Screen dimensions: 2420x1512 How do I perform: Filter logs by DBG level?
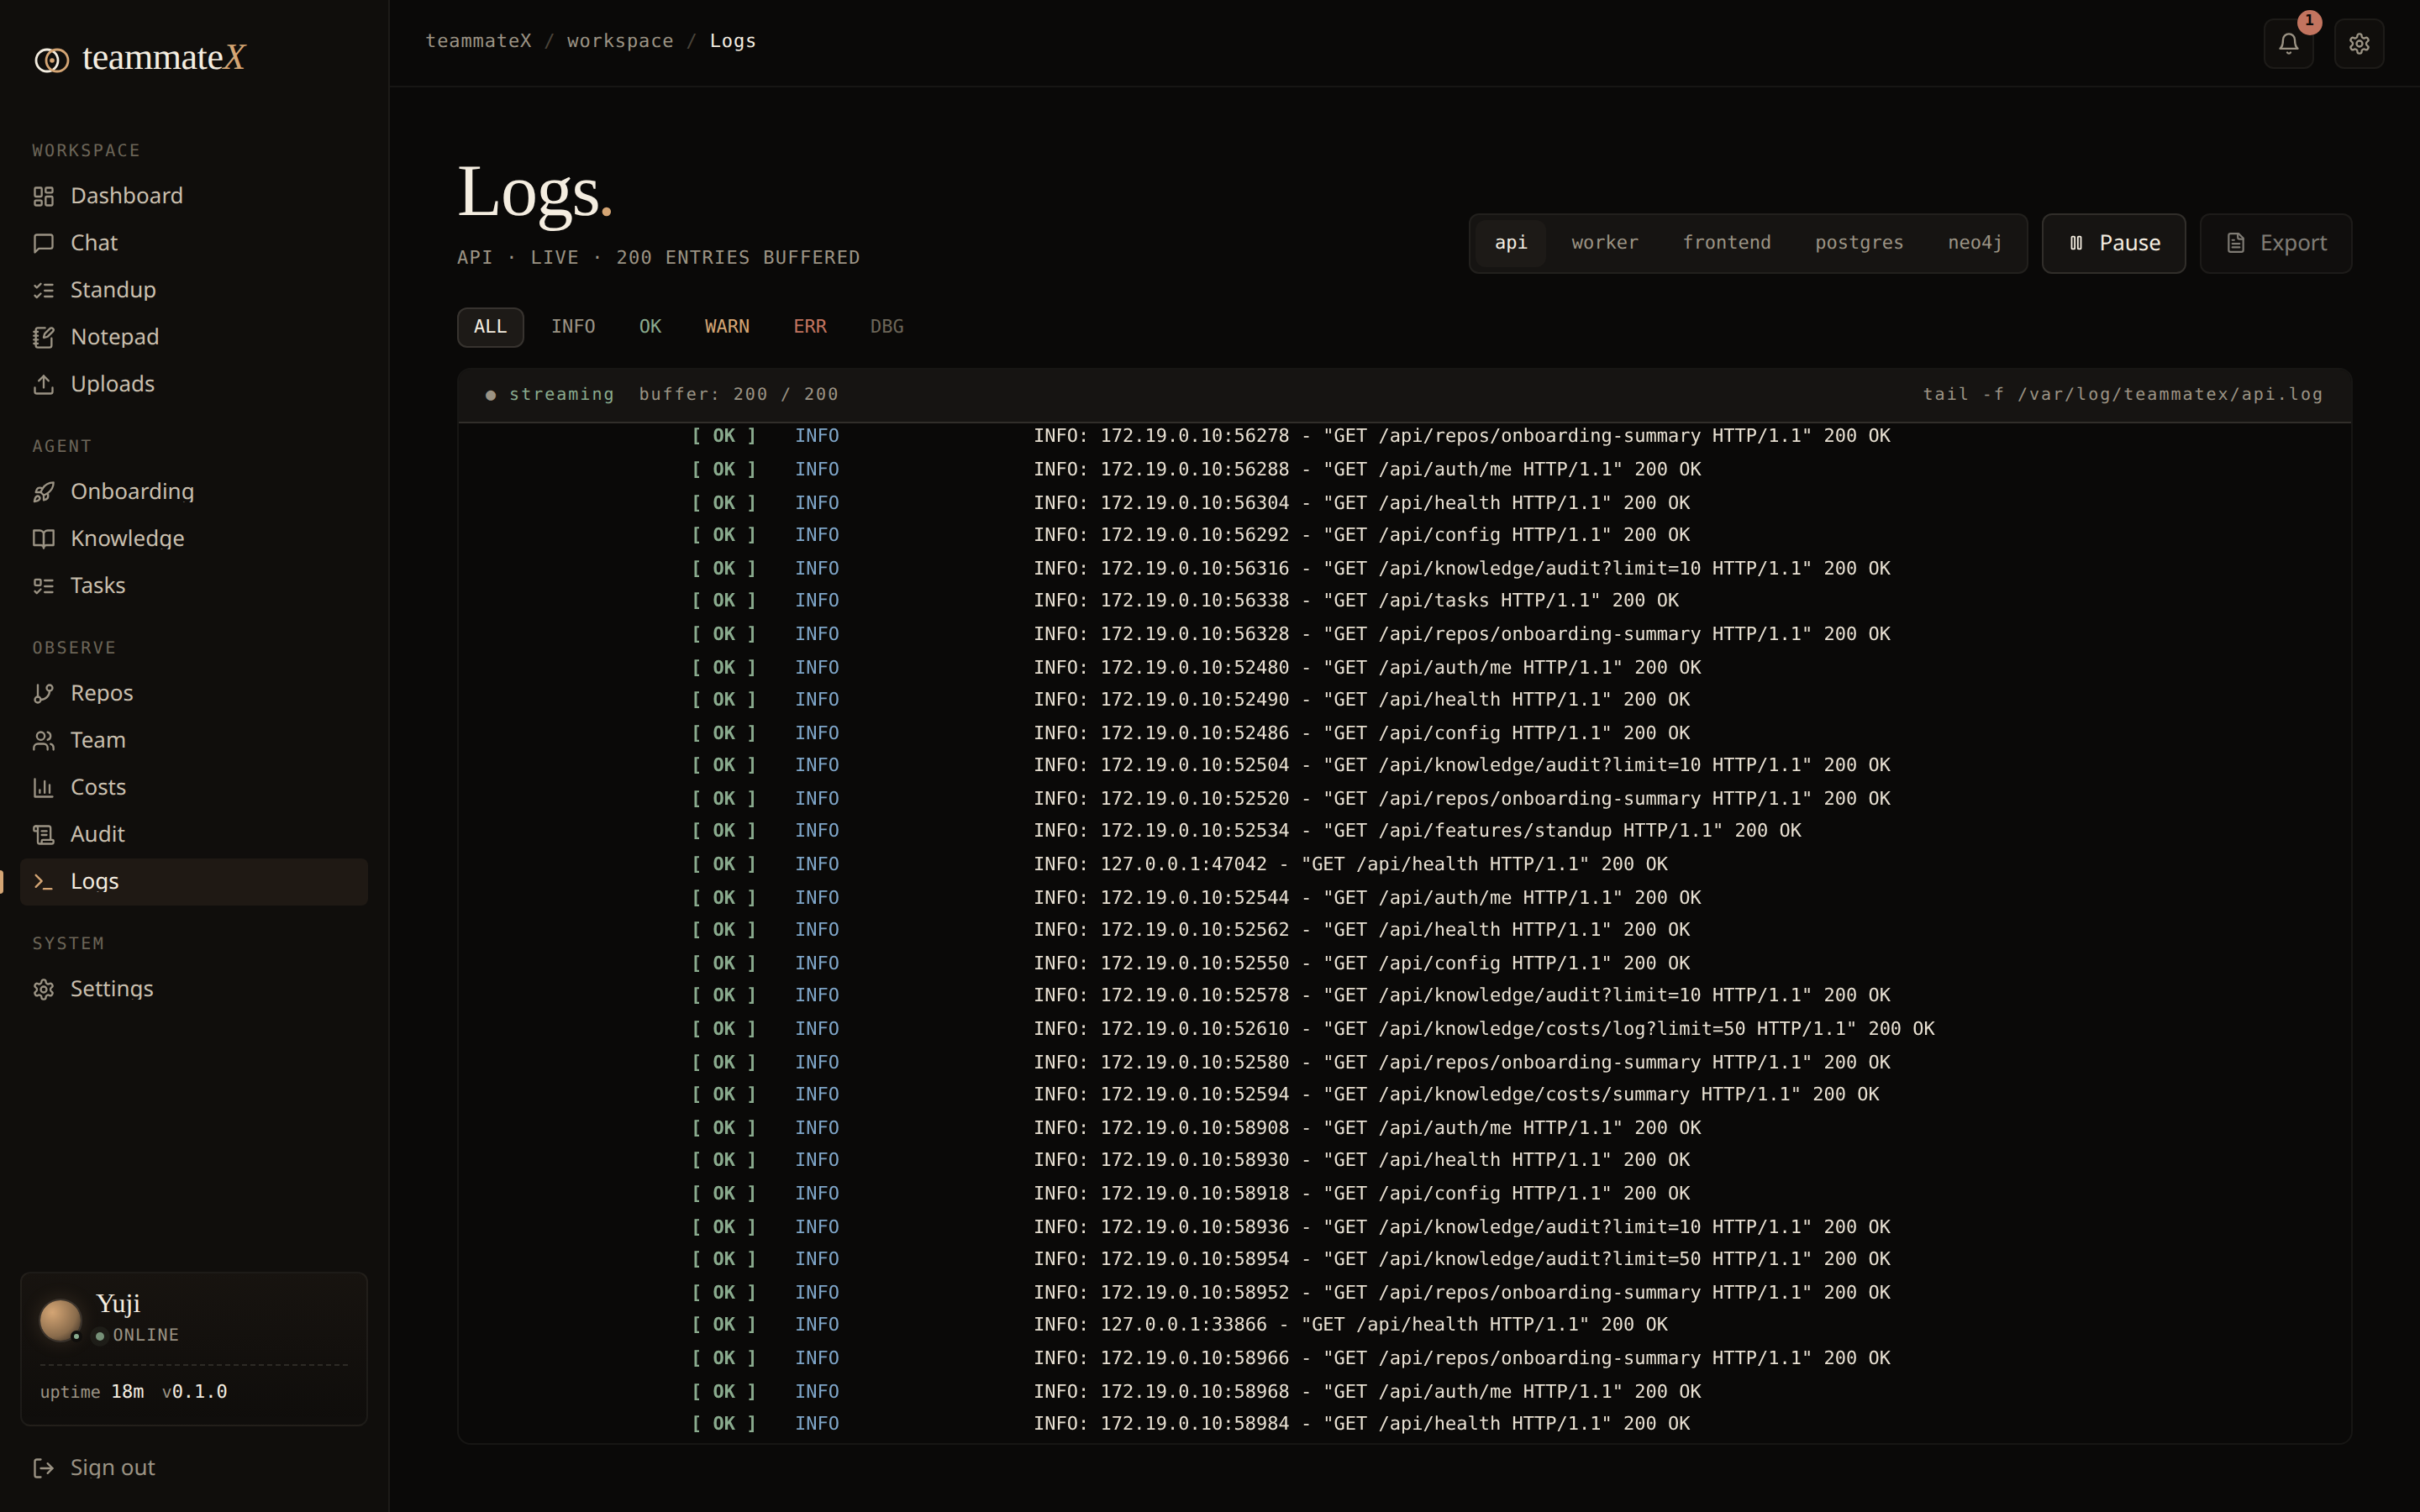pyautogui.click(x=887, y=327)
